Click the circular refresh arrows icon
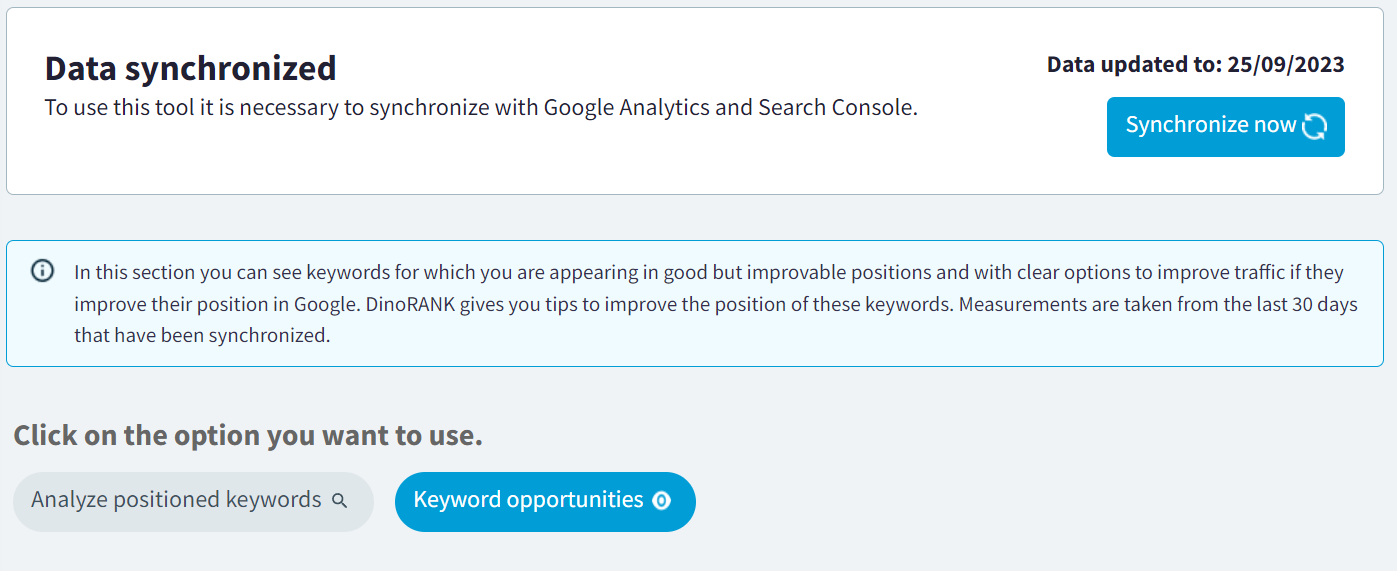 1315,126
